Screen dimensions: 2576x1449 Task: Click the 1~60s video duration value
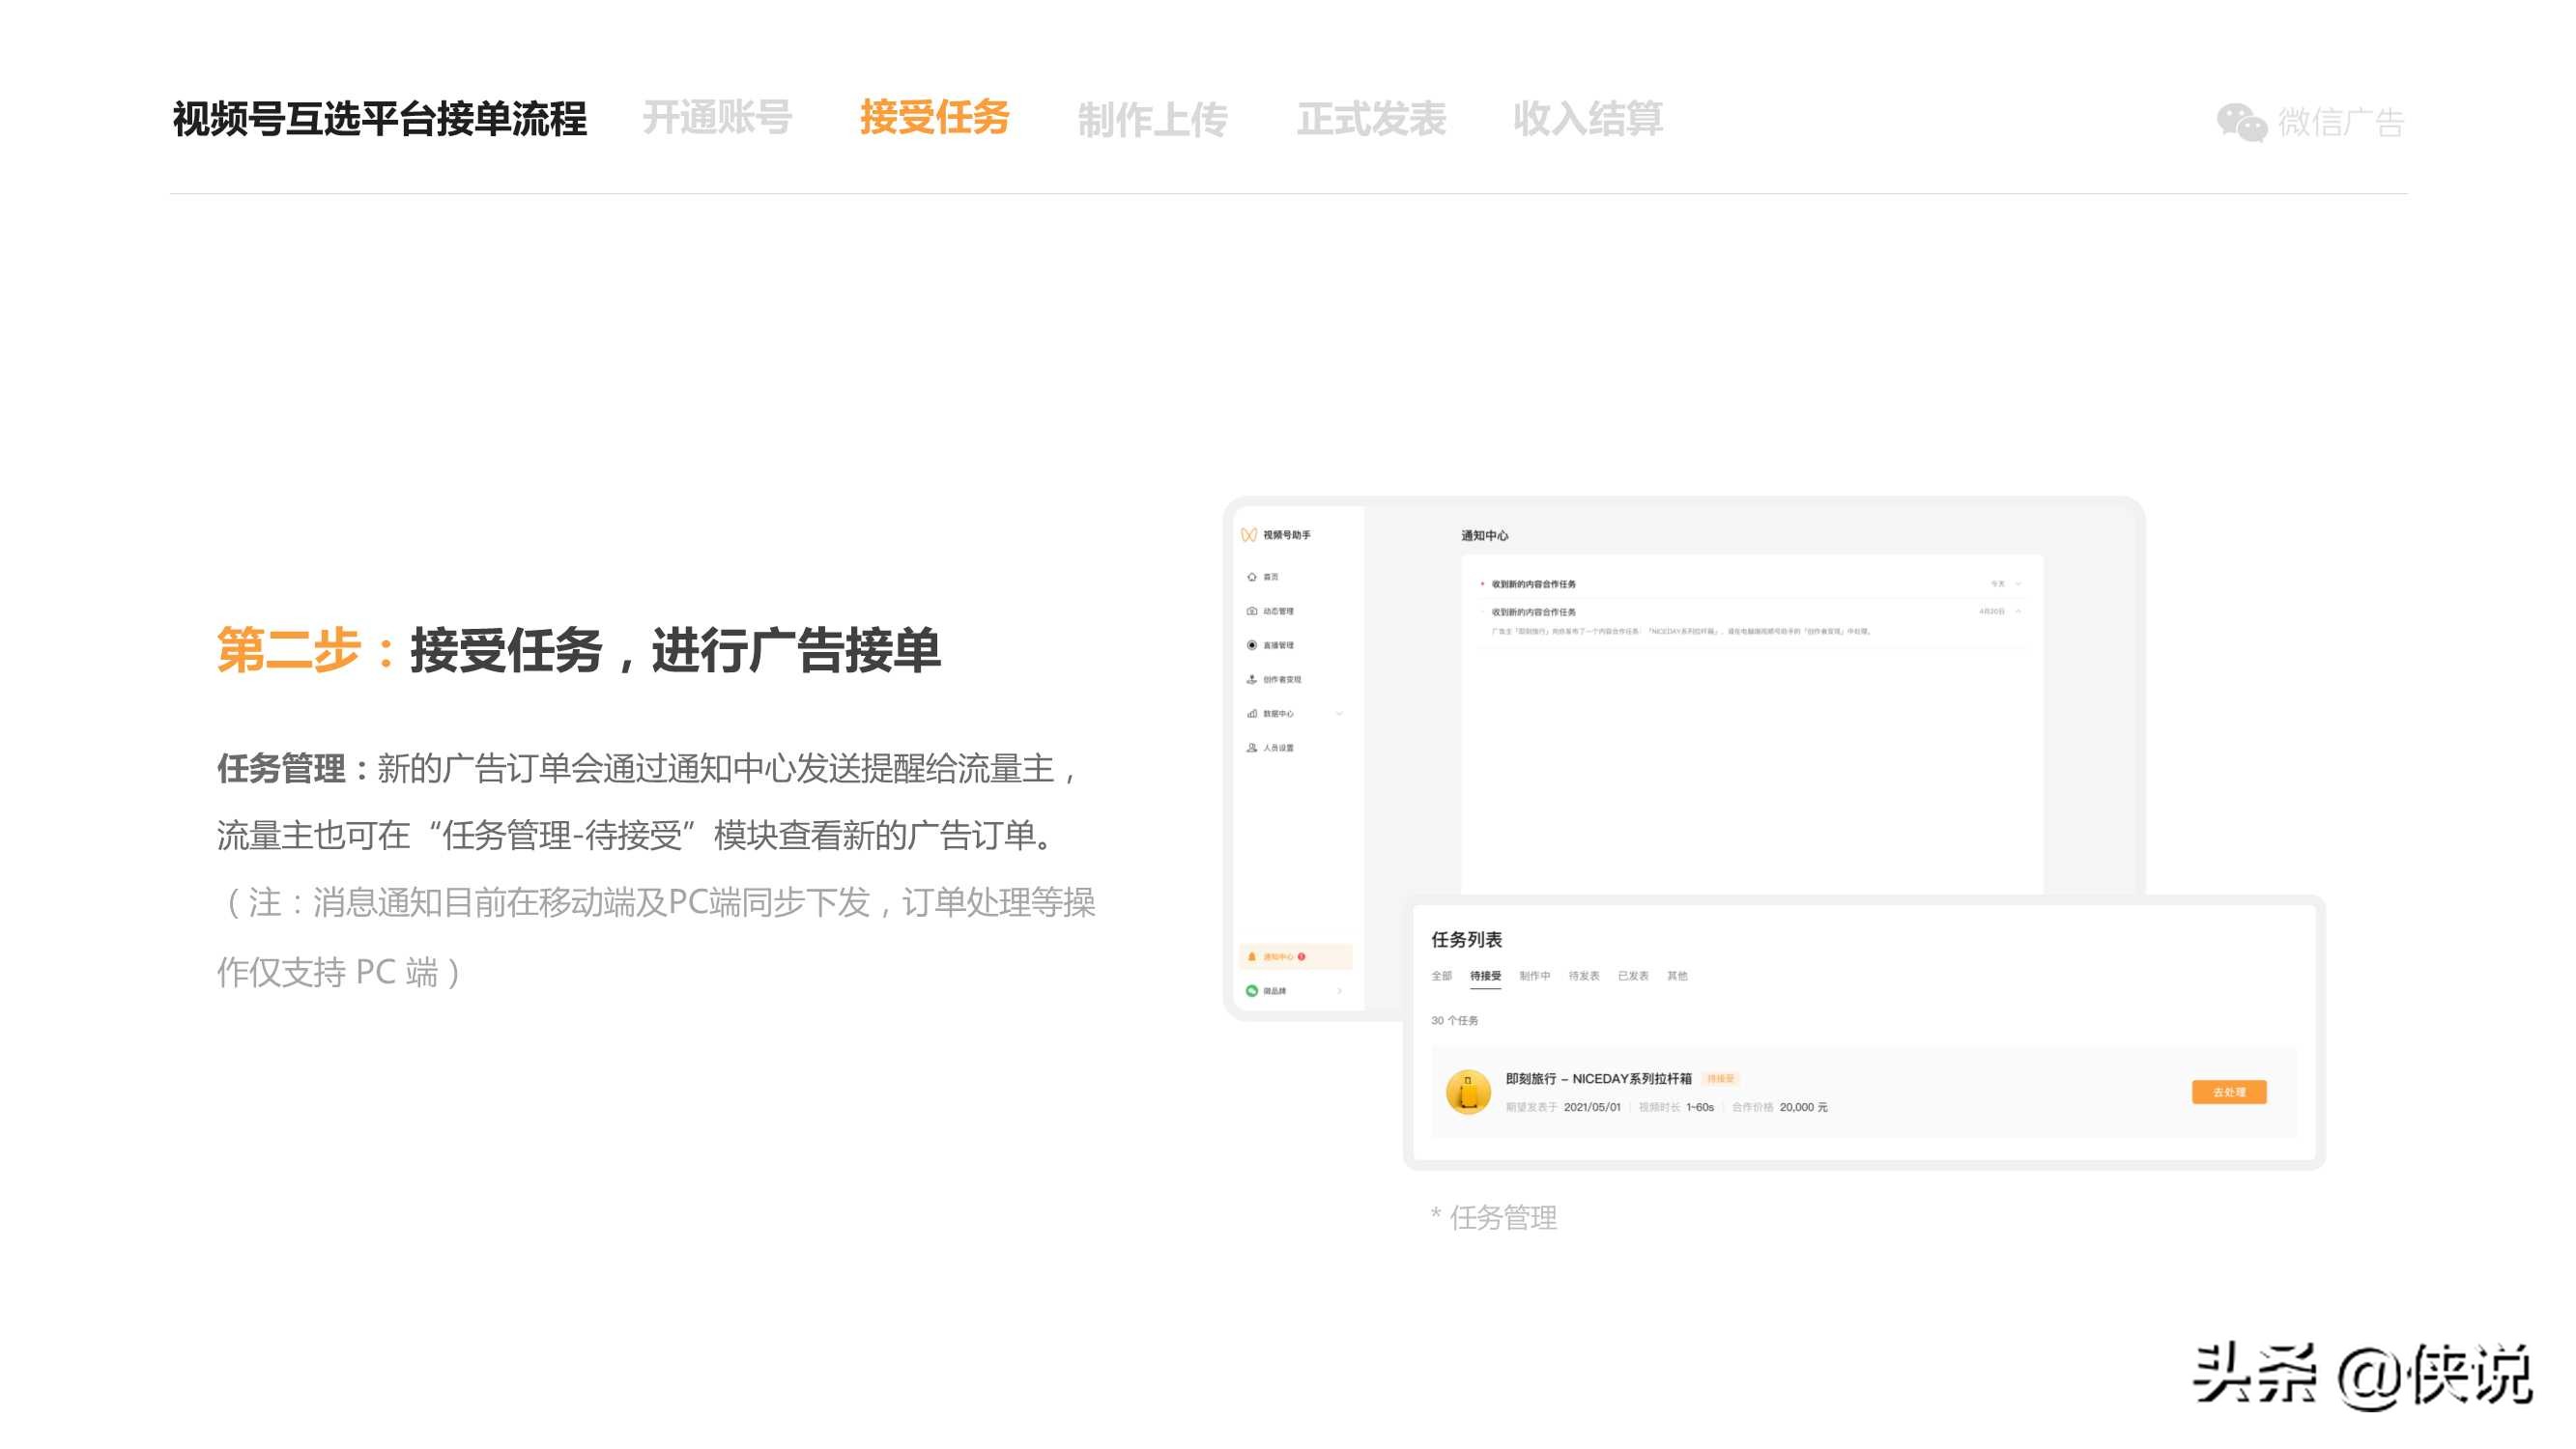pyautogui.click(x=1700, y=1107)
